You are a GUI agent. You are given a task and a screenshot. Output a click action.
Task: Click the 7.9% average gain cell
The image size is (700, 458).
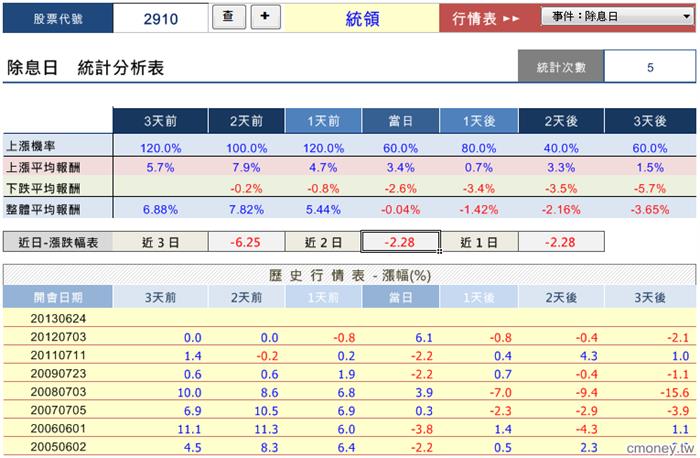246,167
